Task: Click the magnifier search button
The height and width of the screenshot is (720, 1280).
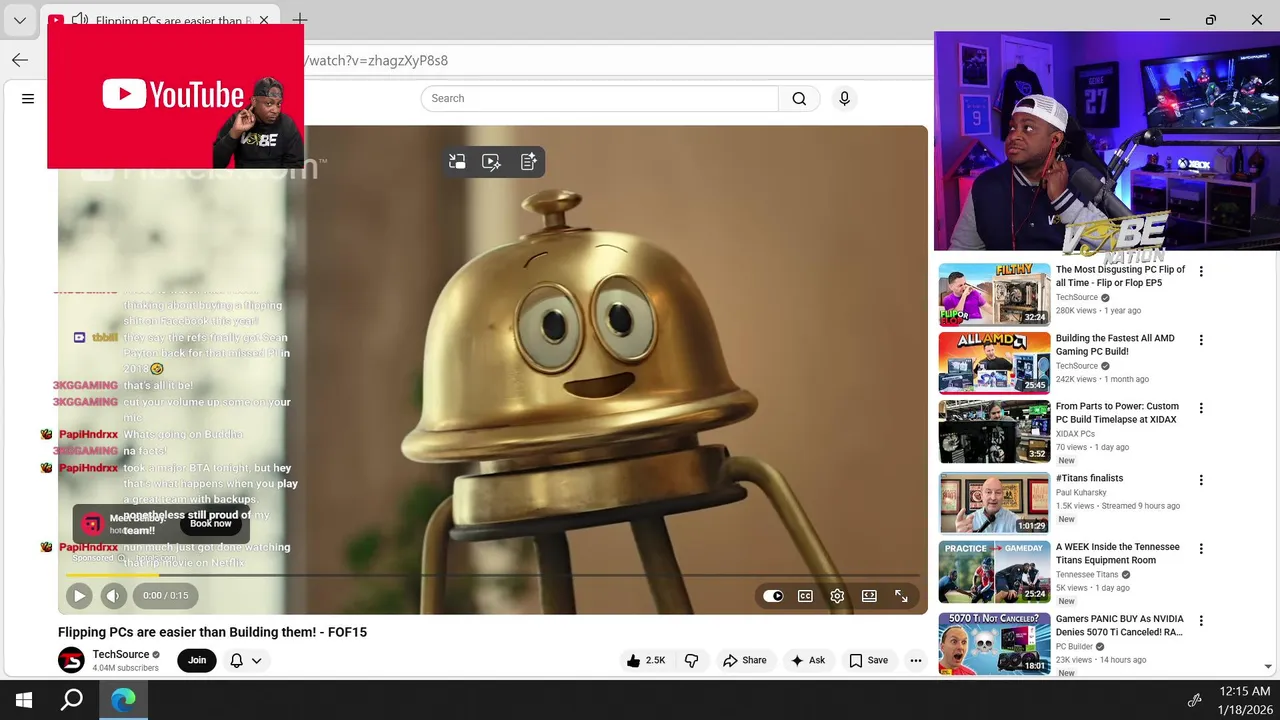Action: point(799,98)
